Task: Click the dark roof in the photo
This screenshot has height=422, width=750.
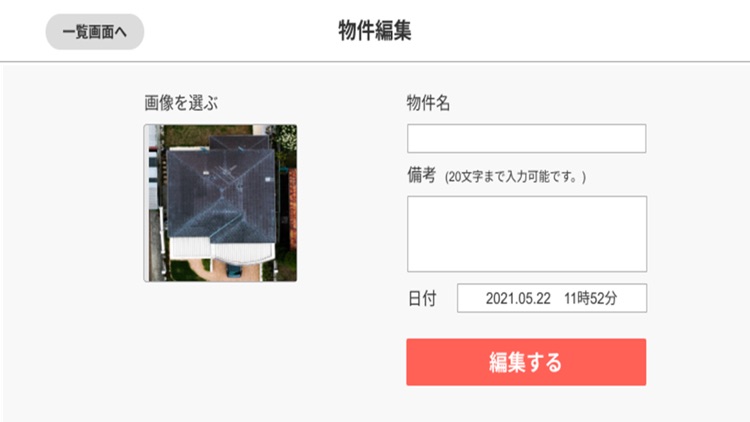Action: (x=221, y=191)
